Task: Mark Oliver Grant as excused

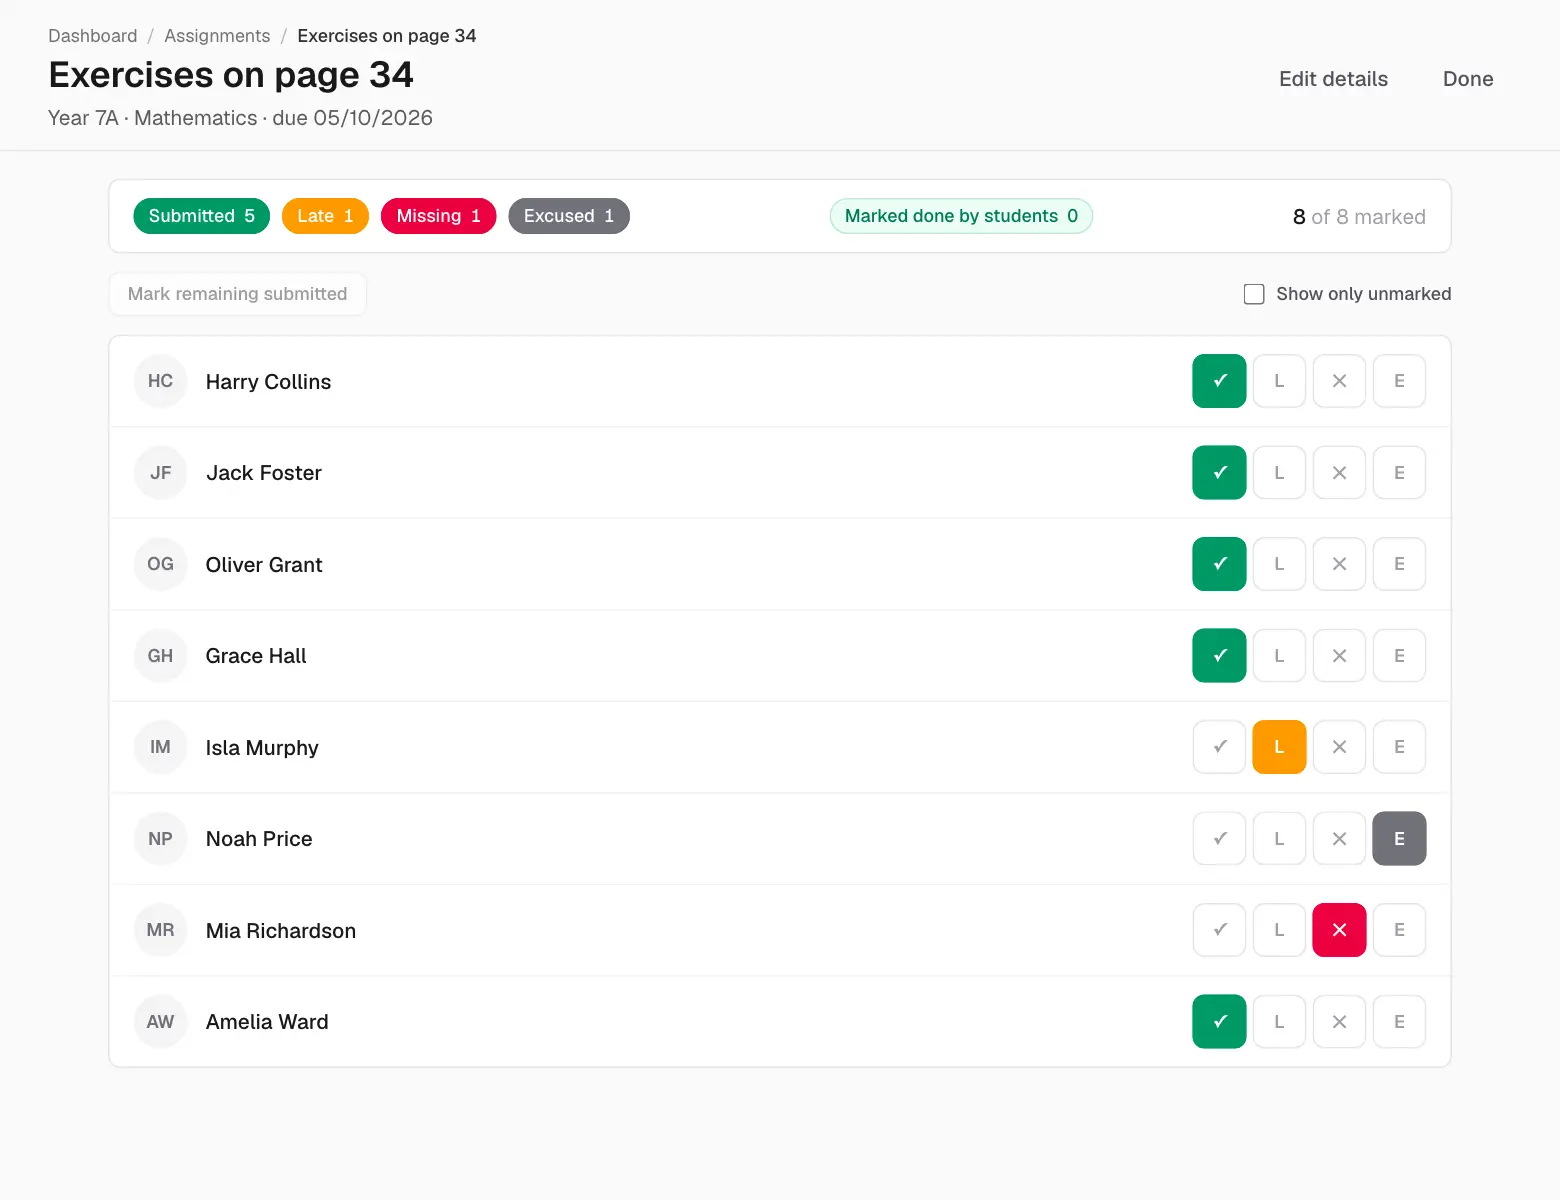Action: coord(1399,564)
